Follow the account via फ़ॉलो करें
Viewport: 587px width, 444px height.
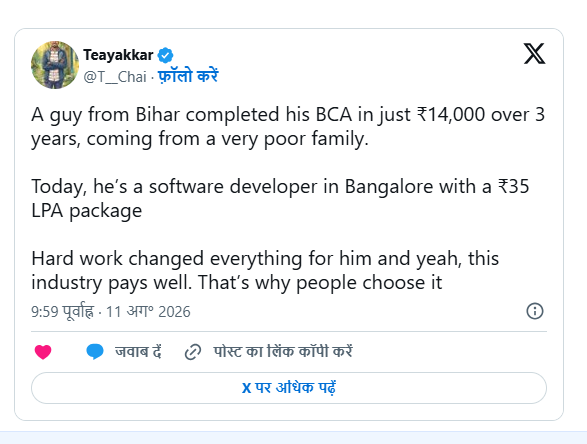pos(188,76)
